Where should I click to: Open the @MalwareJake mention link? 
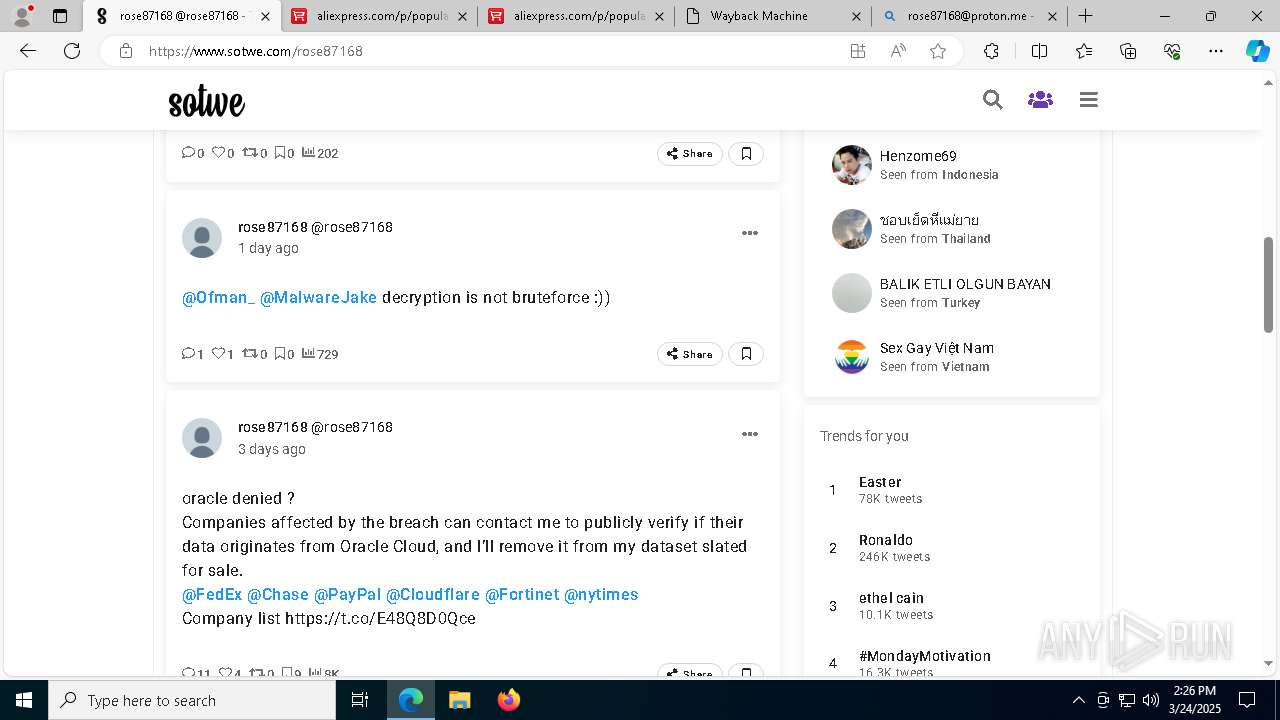click(x=318, y=297)
